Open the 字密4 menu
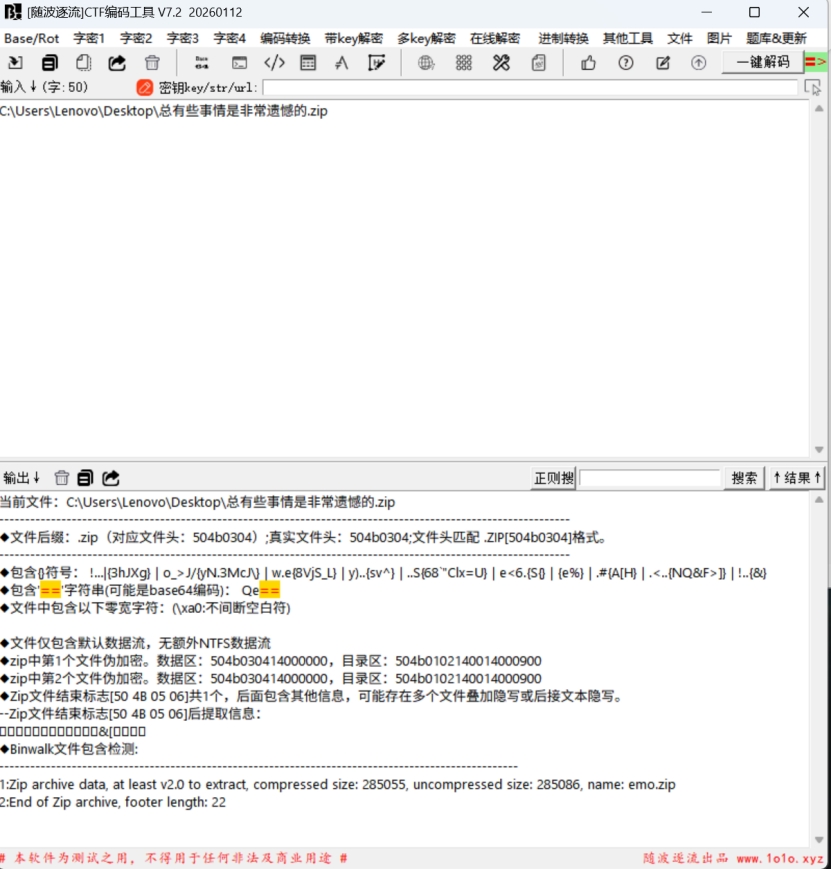 pos(230,38)
